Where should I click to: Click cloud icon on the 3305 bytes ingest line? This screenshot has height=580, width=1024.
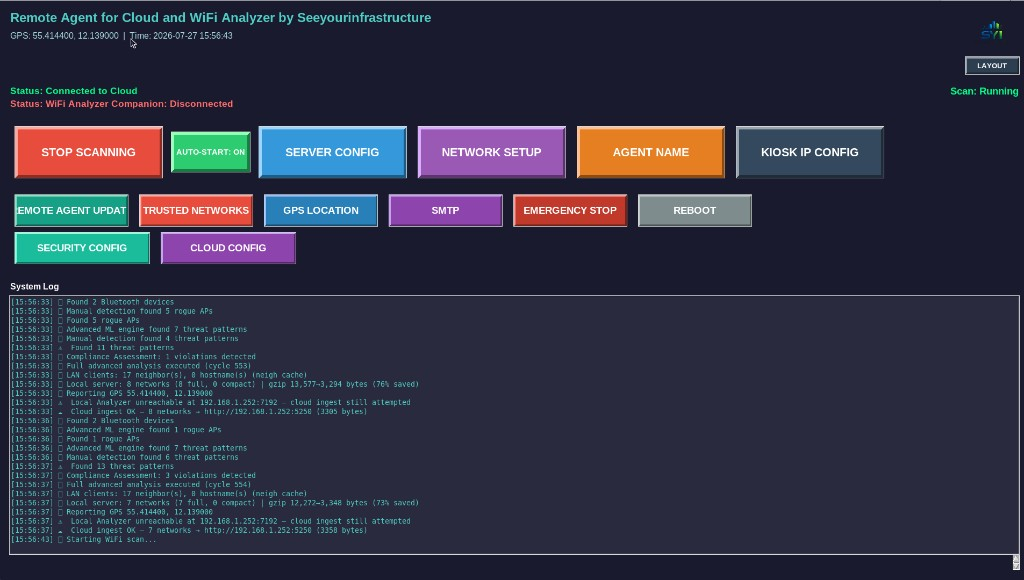pyautogui.click(x=61, y=412)
